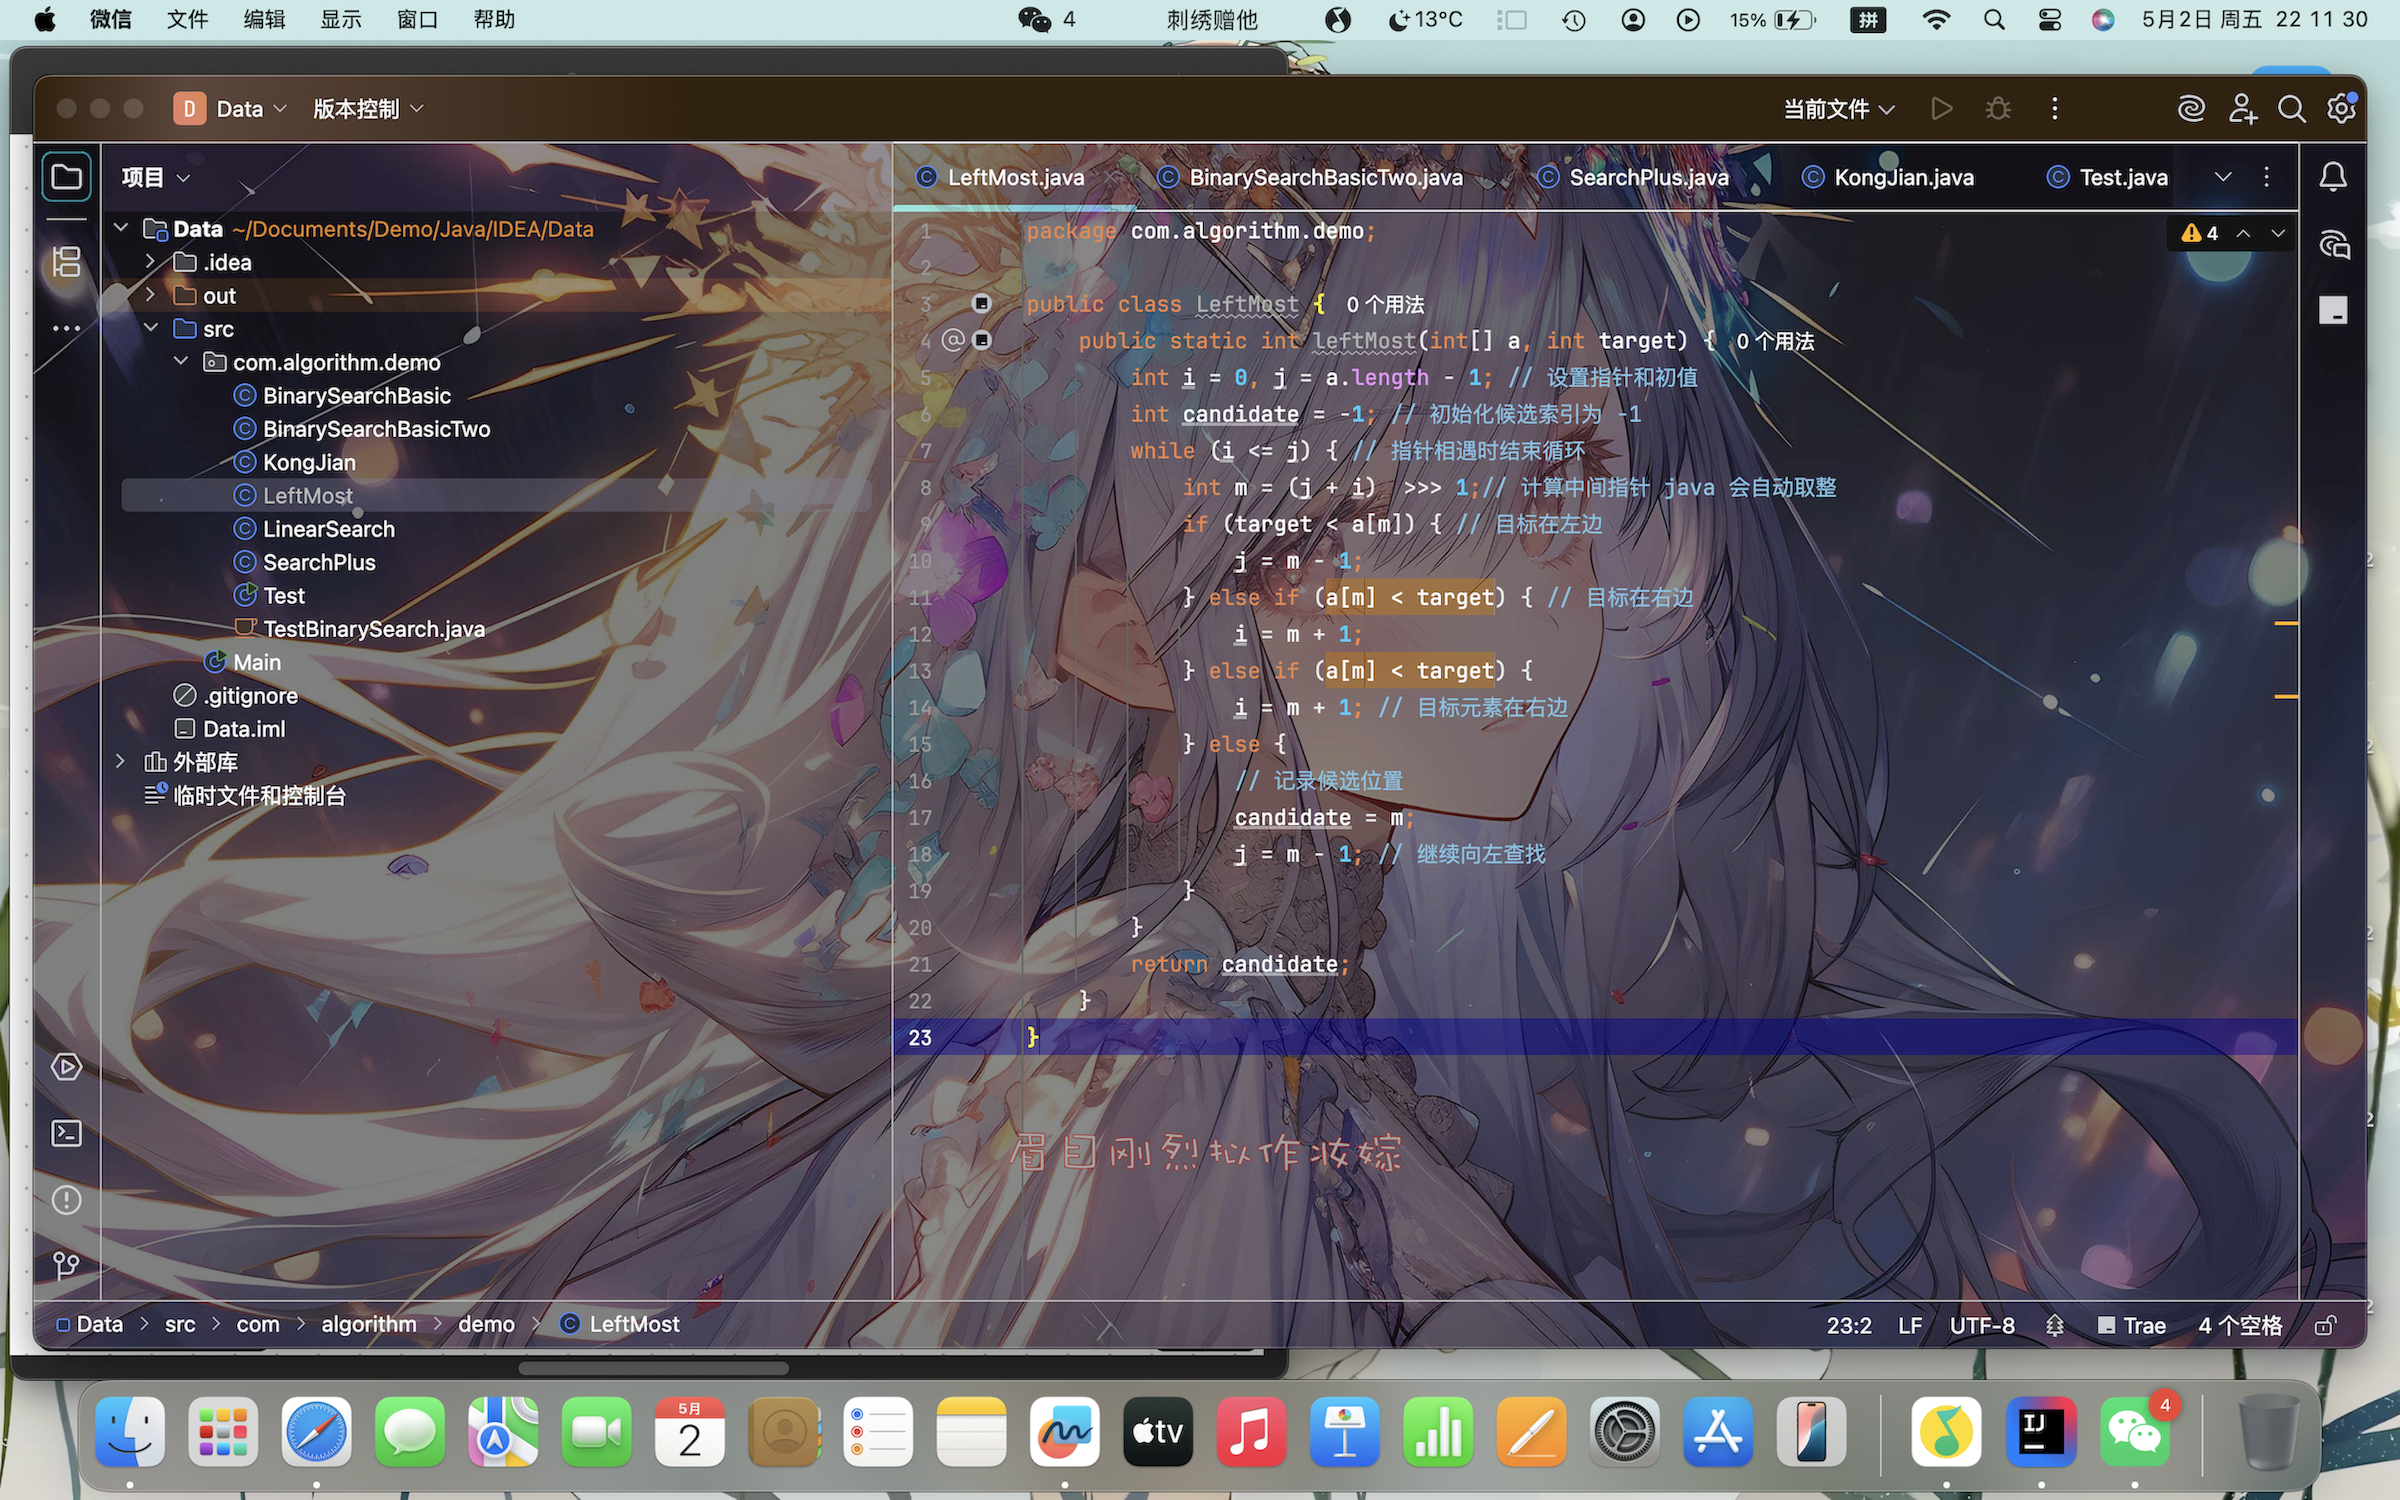This screenshot has width=2400, height=1500.
Task: Expand the 外部库 node
Action: [121, 761]
